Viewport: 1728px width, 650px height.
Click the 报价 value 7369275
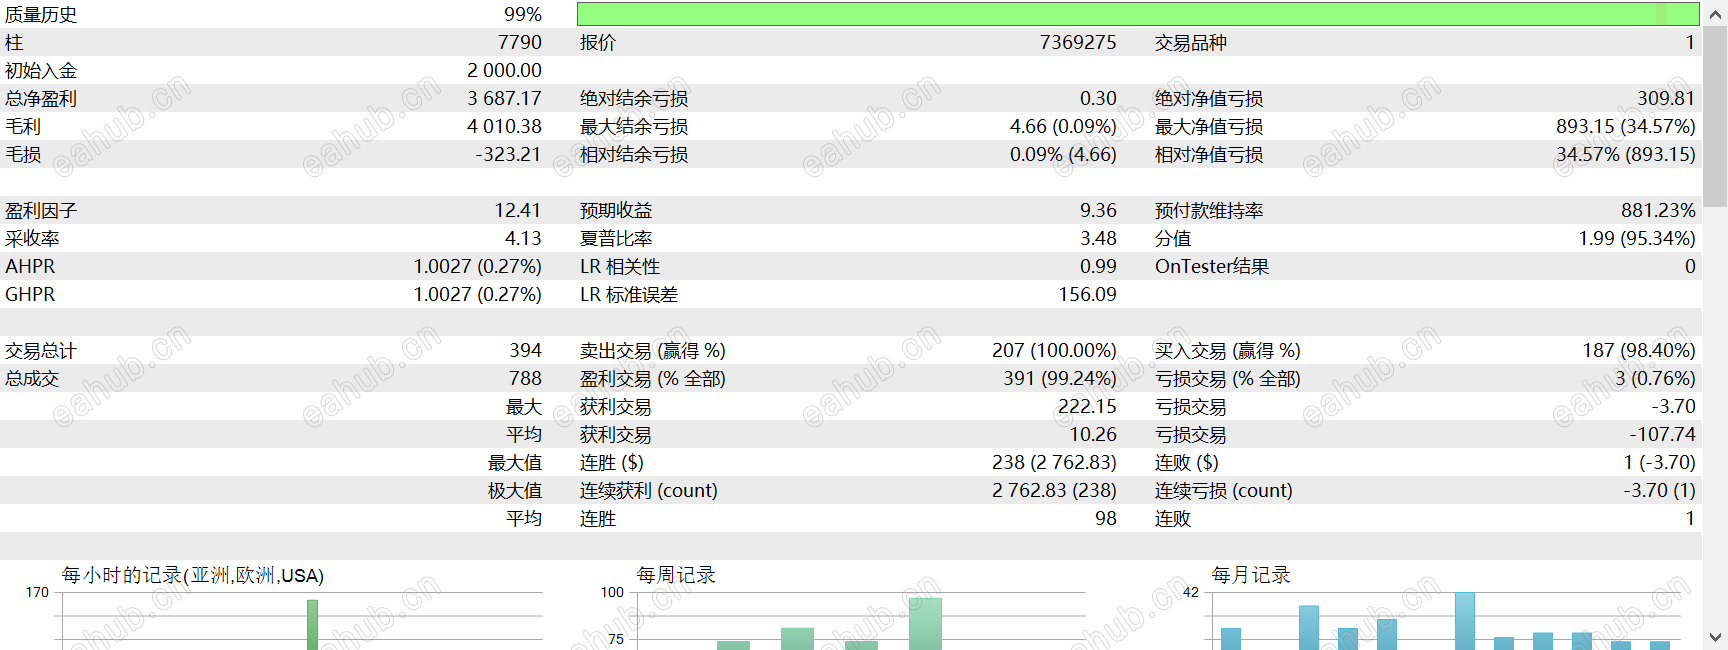coord(1078,42)
